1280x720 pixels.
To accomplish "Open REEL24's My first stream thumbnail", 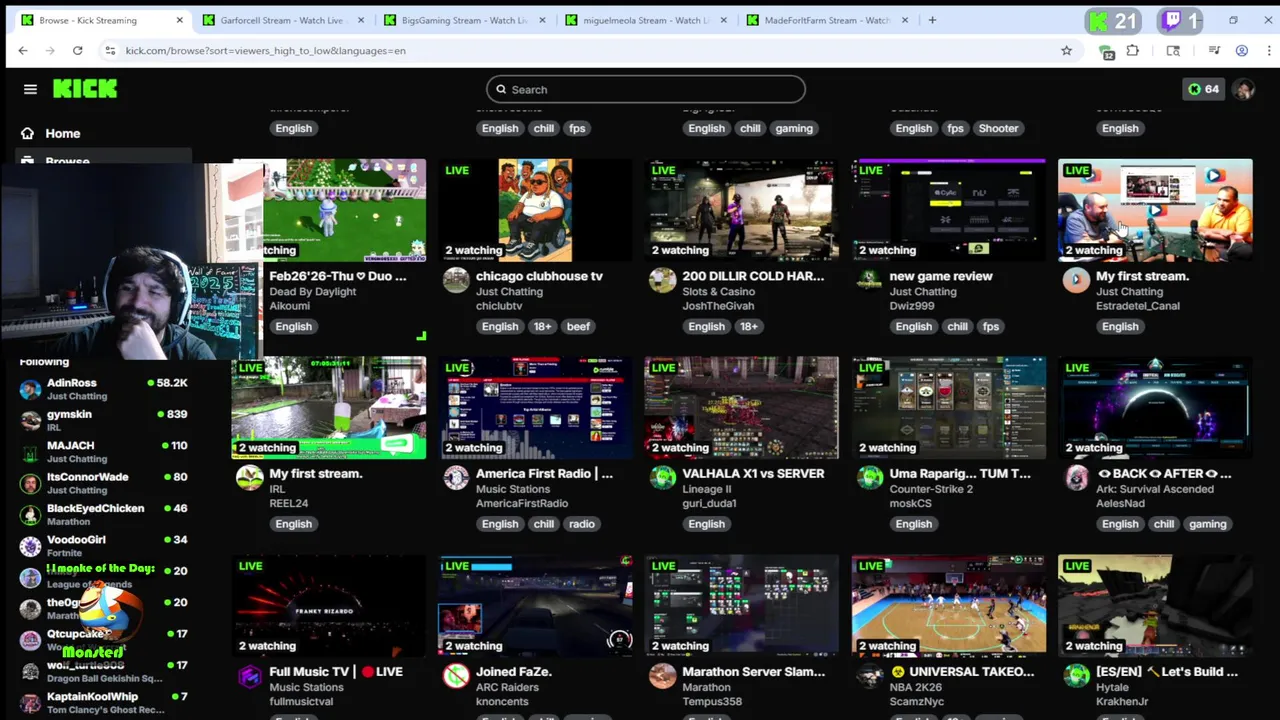I will coord(329,408).
